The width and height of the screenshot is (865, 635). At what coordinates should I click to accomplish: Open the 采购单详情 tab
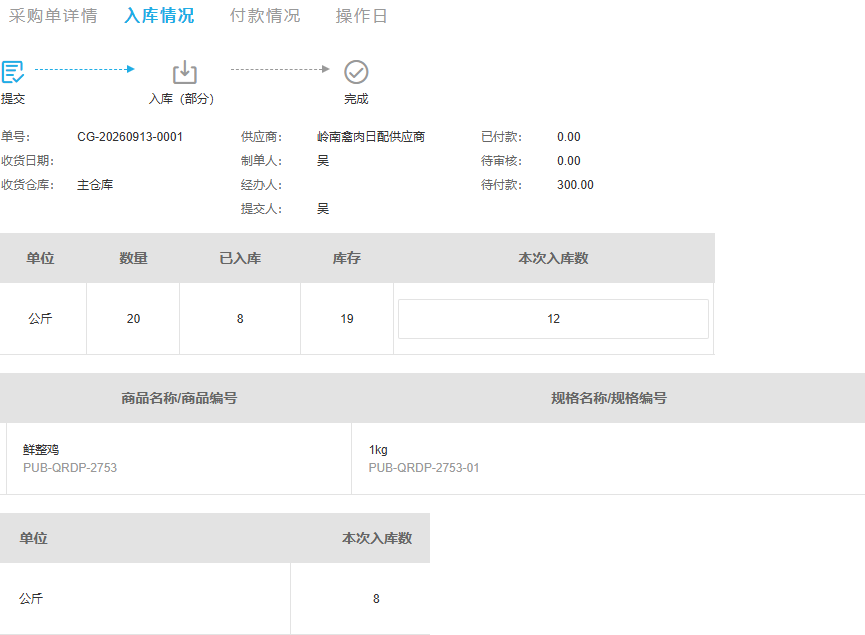[x=53, y=15]
